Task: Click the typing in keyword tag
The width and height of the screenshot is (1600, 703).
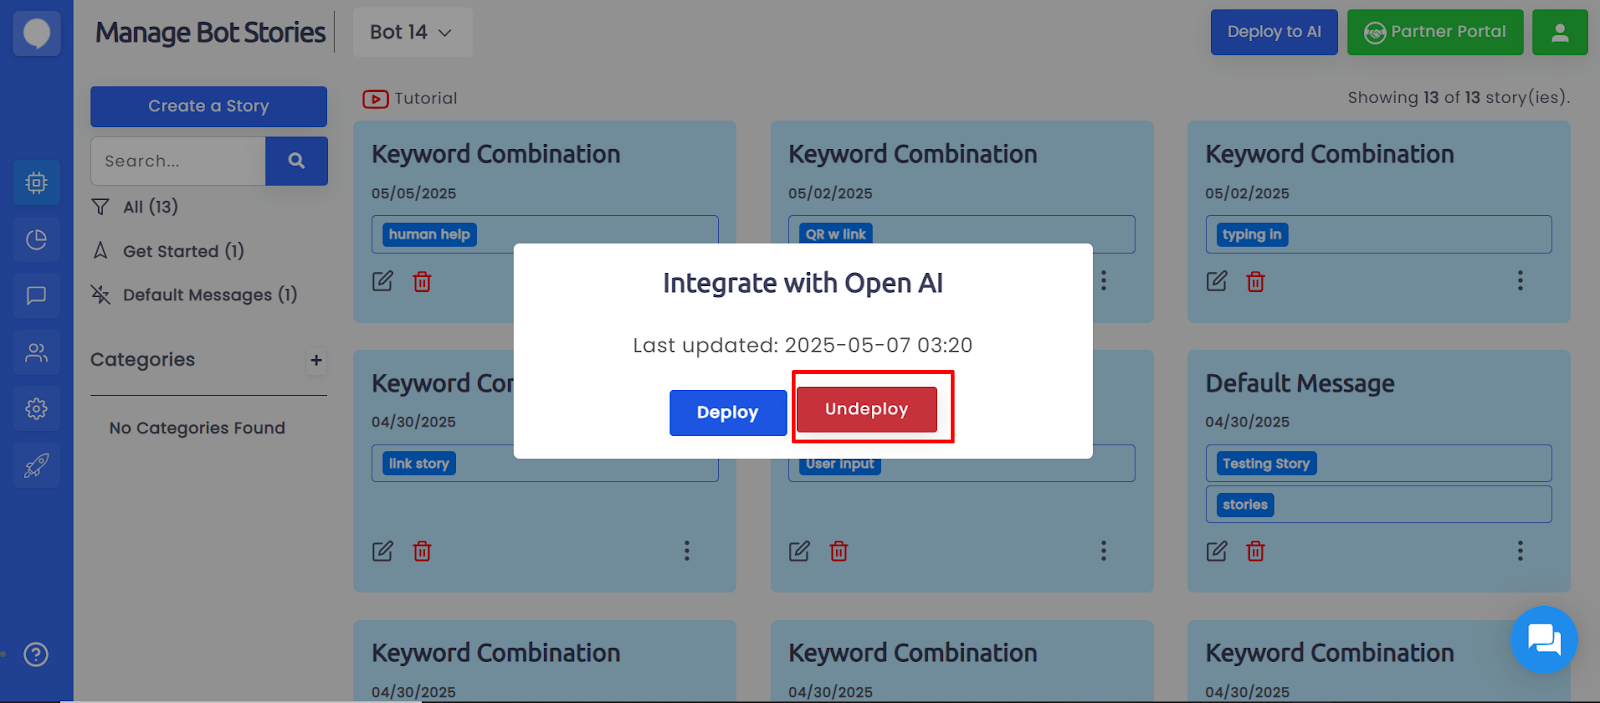Action: pyautogui.click(x=1252, y=235)
